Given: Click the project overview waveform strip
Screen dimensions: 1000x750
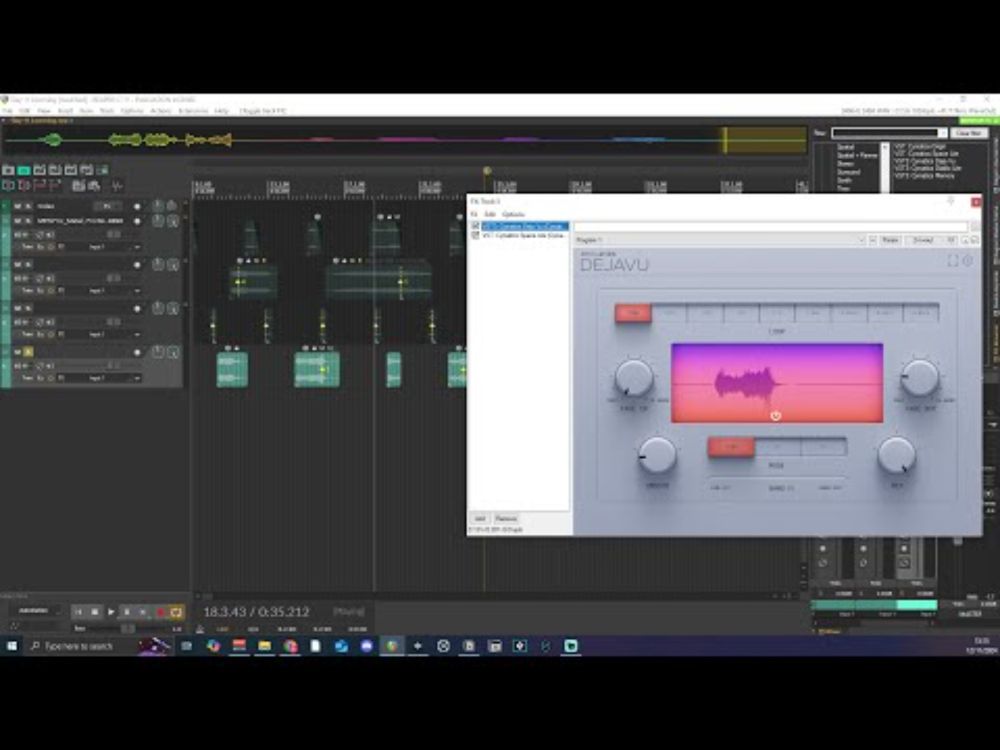Looking at the screenshot, I should click(406, 140).
